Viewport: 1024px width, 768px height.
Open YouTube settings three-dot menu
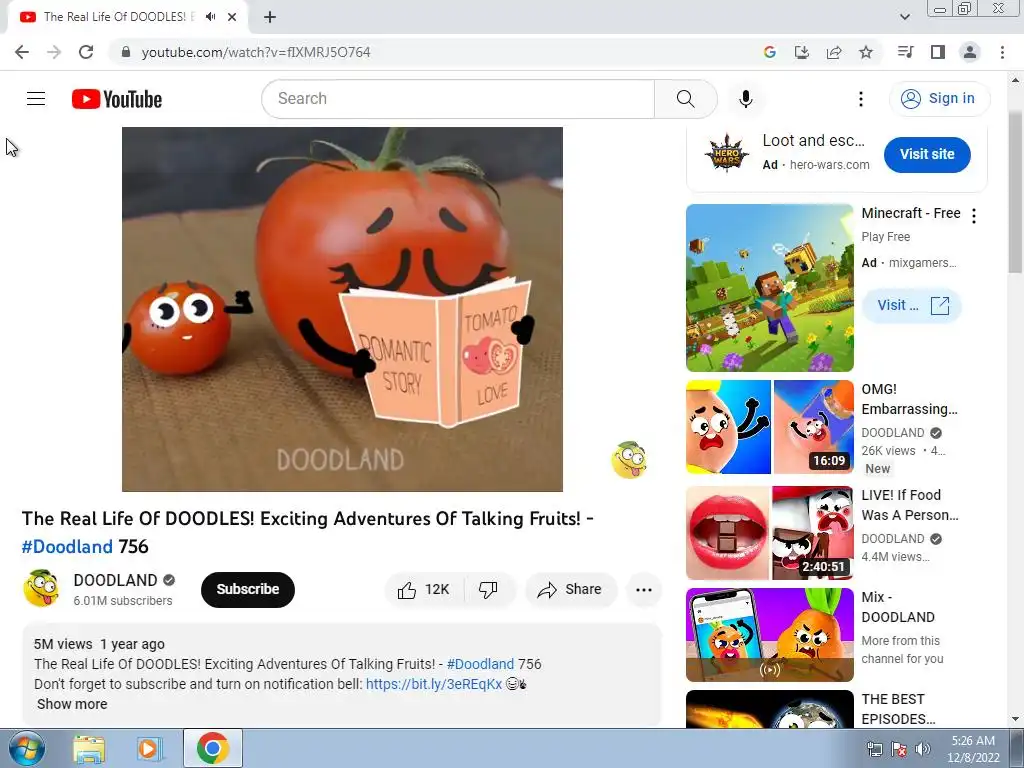[861, 99]
